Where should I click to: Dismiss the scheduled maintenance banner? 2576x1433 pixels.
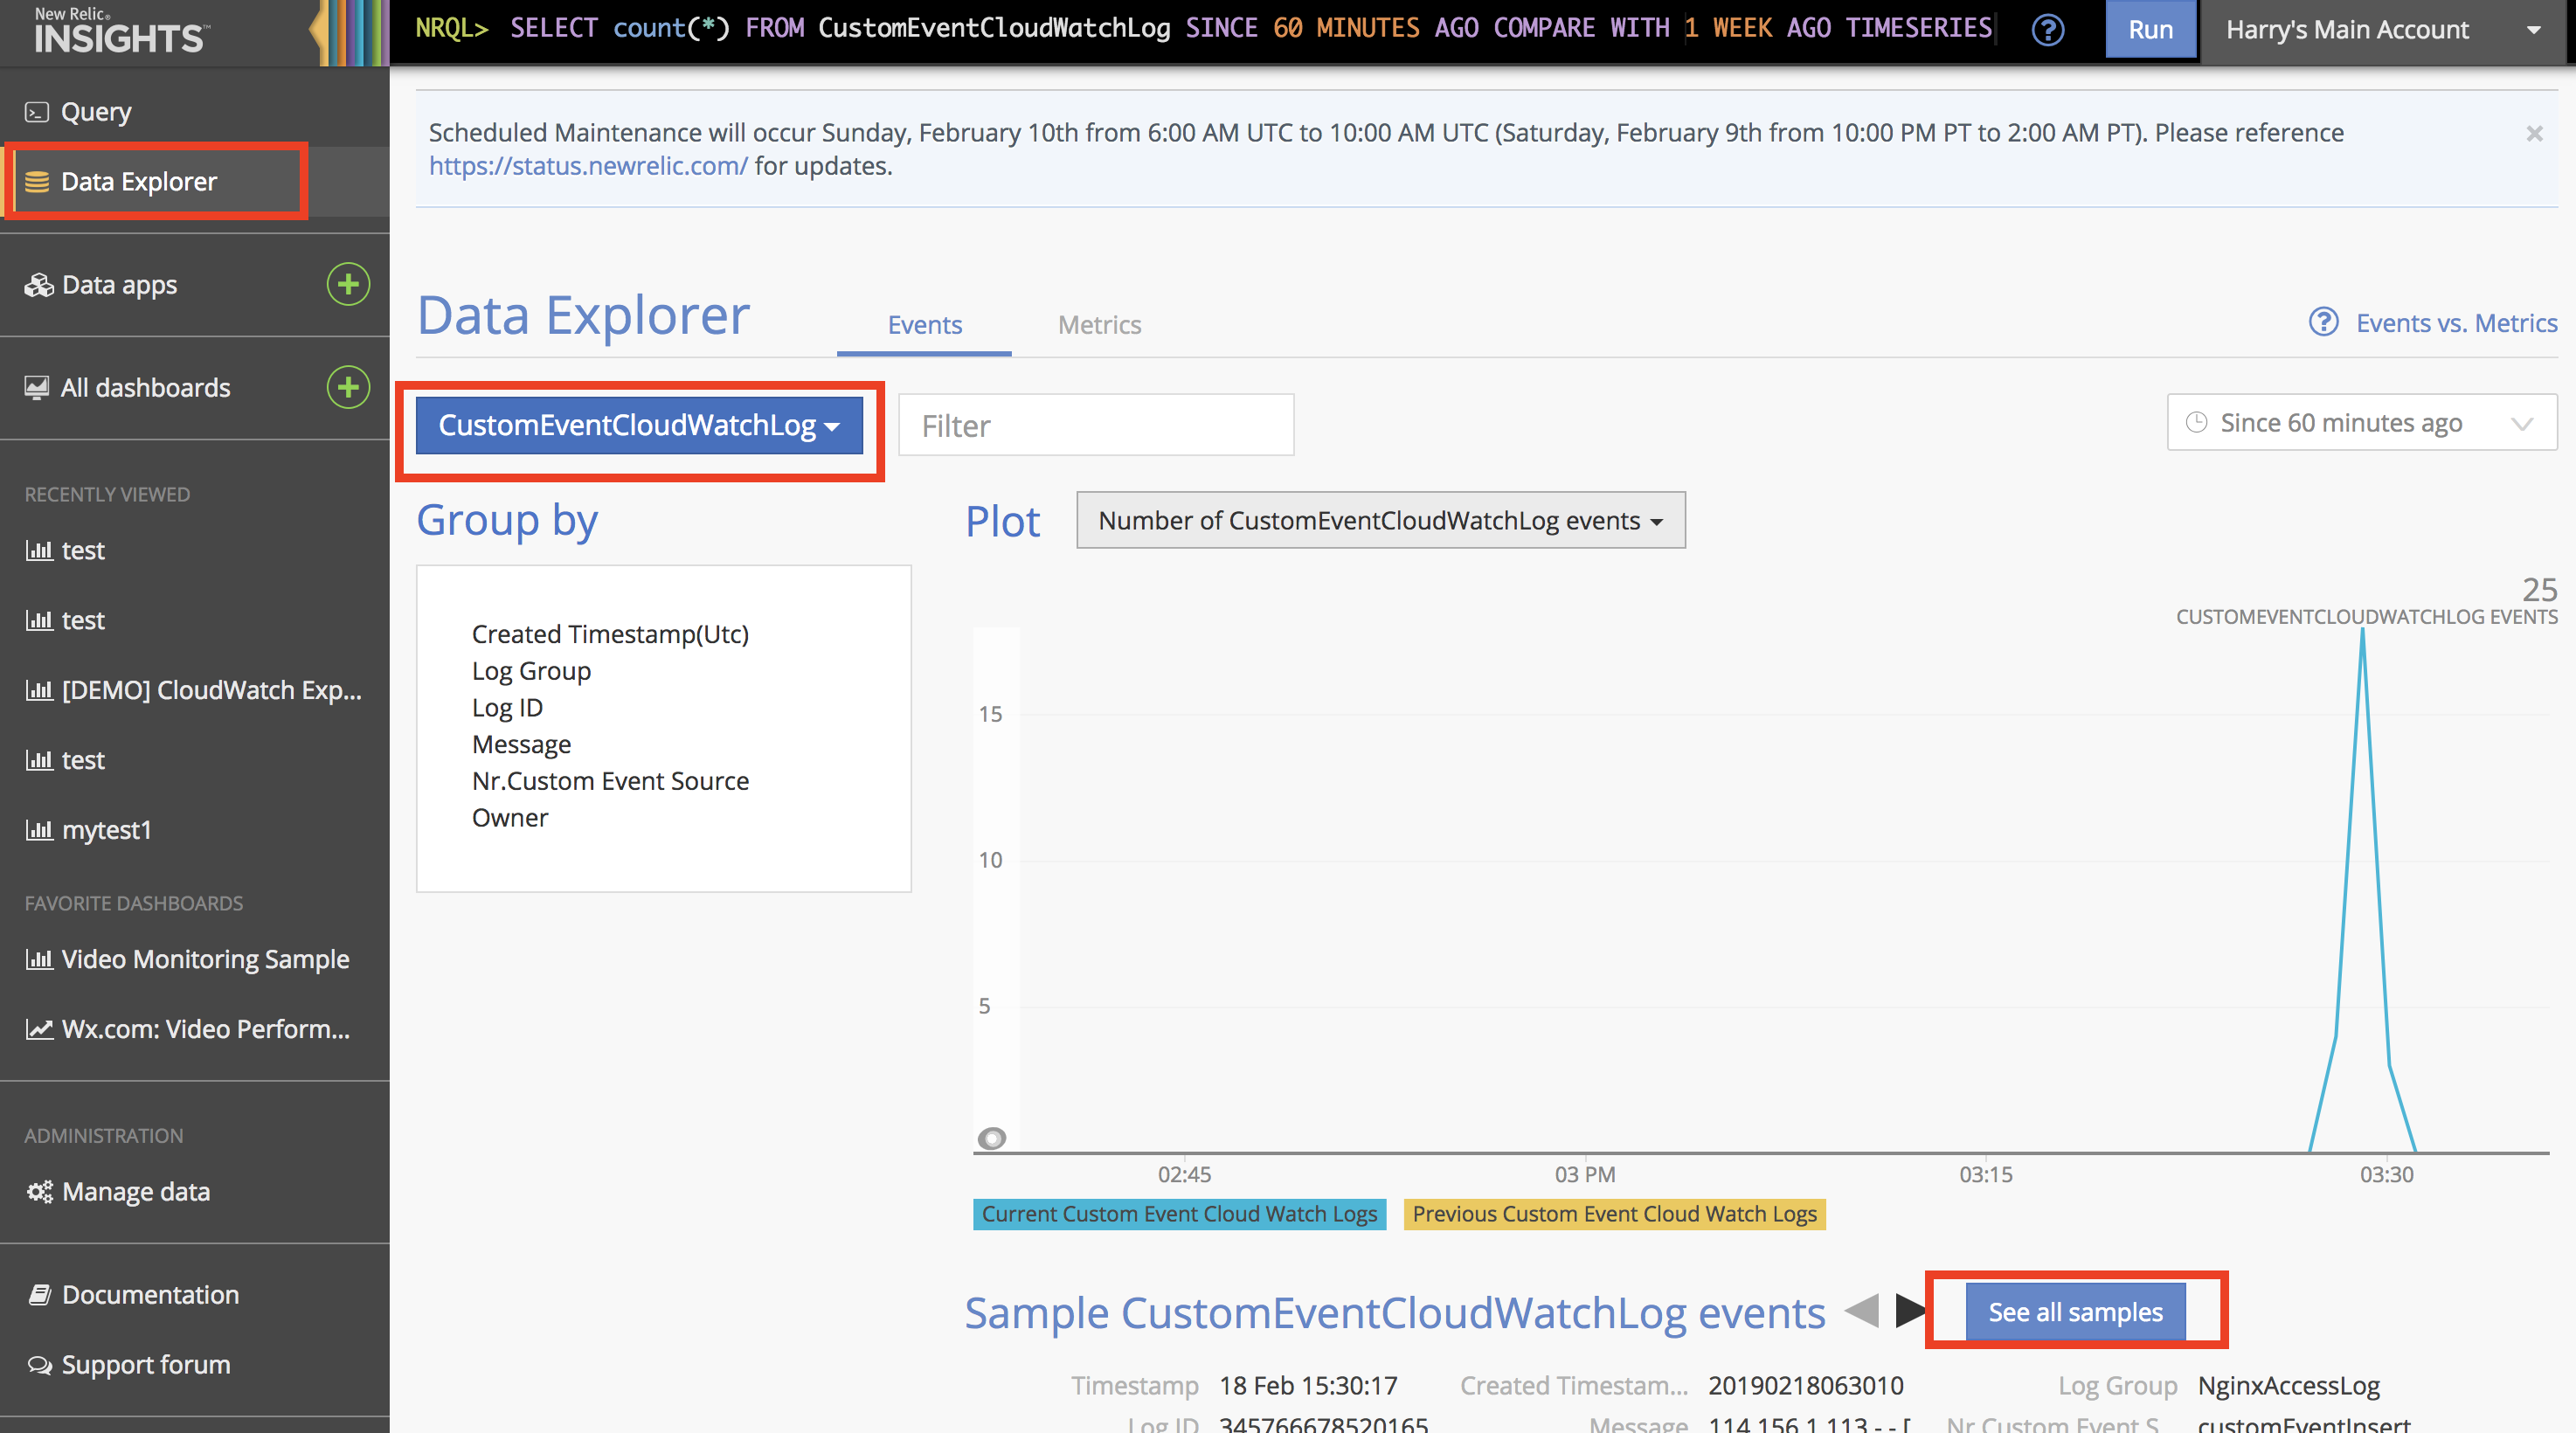pos(2533,133)
